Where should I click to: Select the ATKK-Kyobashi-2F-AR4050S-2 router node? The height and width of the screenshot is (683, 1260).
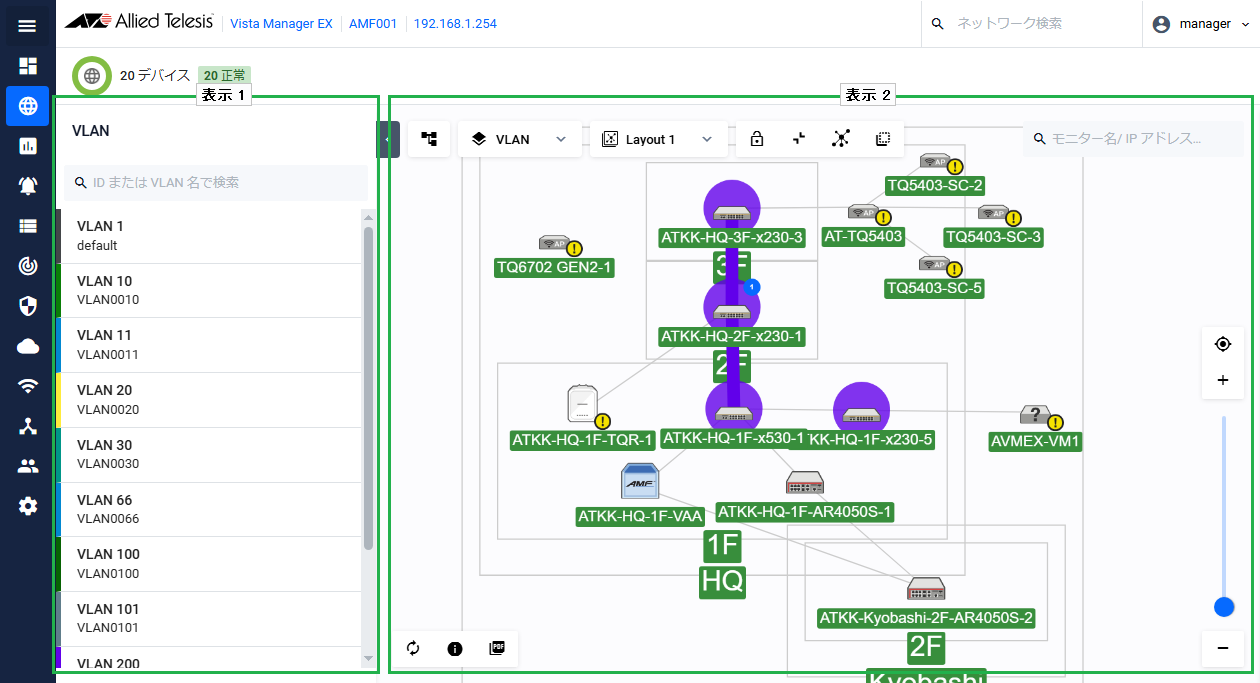[x=925, y=588]
